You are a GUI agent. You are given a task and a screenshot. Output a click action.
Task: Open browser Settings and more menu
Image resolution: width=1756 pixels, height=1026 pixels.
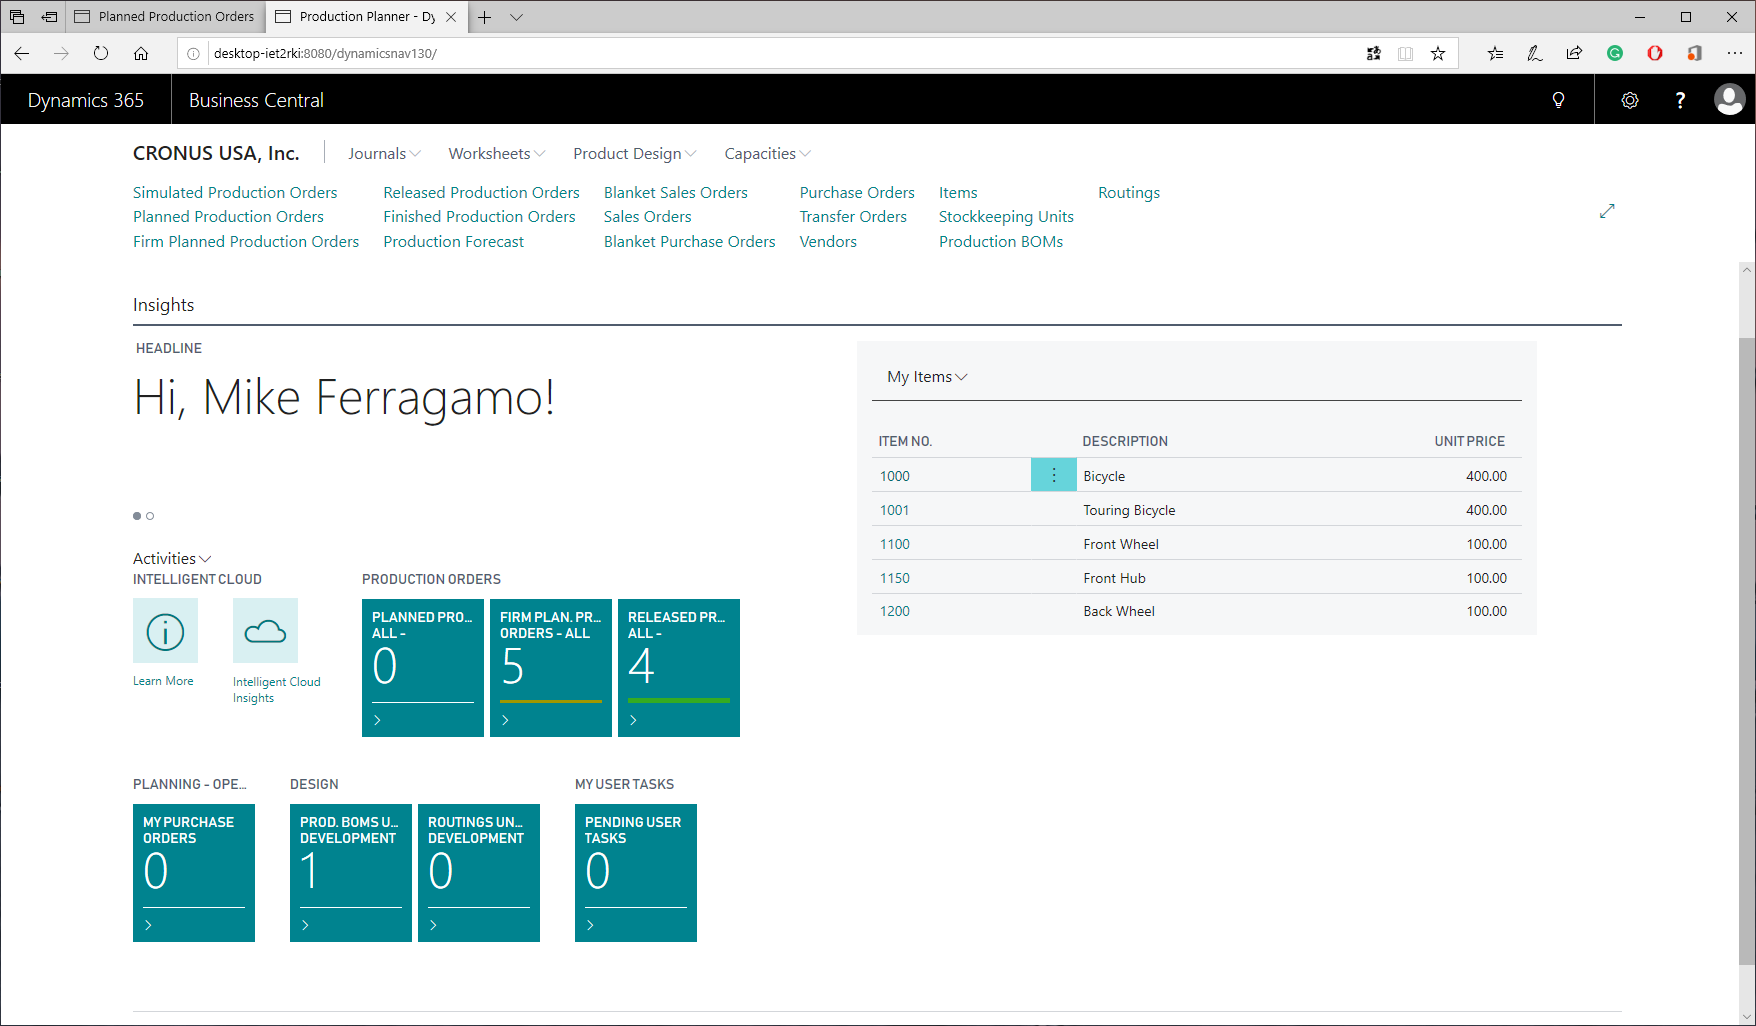tap(1735, 53)
